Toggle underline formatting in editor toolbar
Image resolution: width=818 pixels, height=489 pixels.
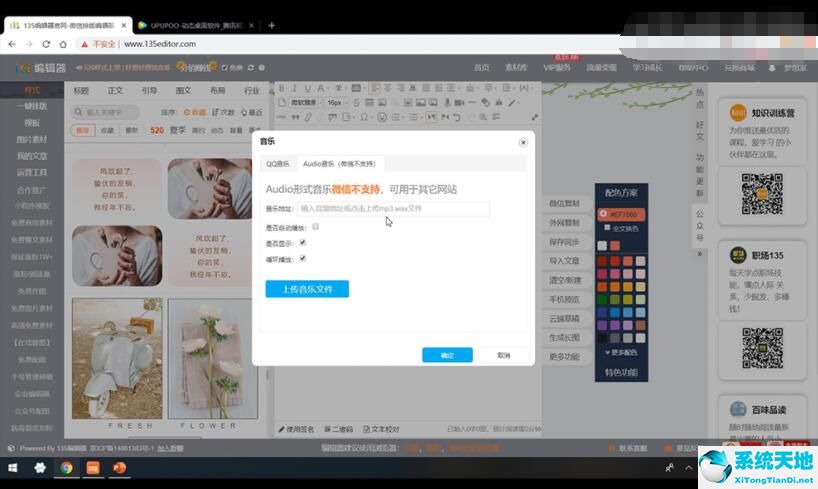[307, 88]
